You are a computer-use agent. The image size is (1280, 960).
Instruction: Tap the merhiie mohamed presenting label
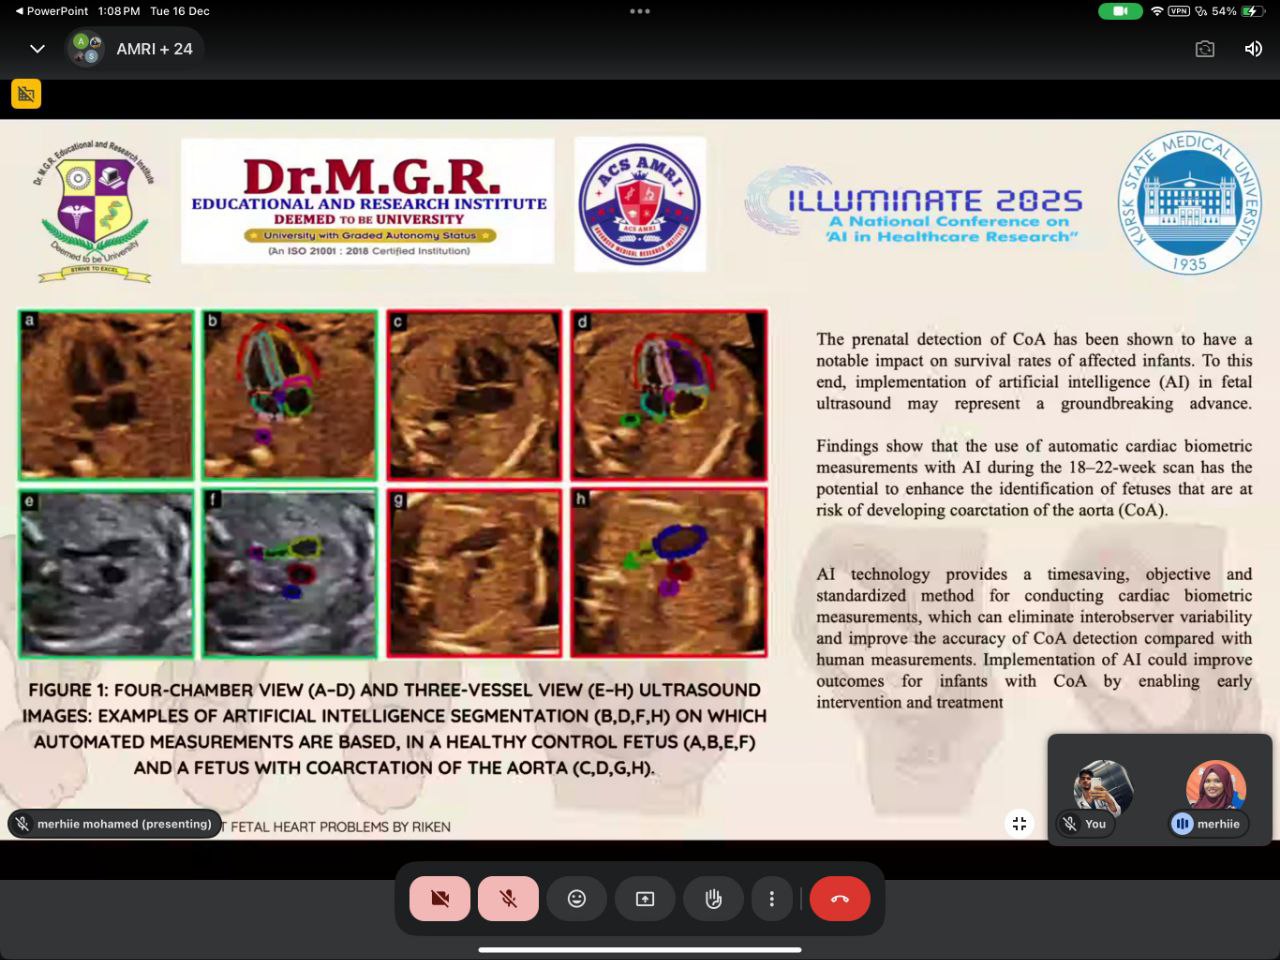click(114, 824)
